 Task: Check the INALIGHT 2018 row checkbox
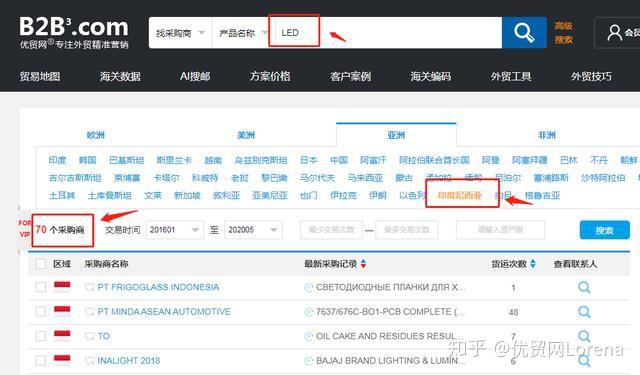[x=41, y=361]
